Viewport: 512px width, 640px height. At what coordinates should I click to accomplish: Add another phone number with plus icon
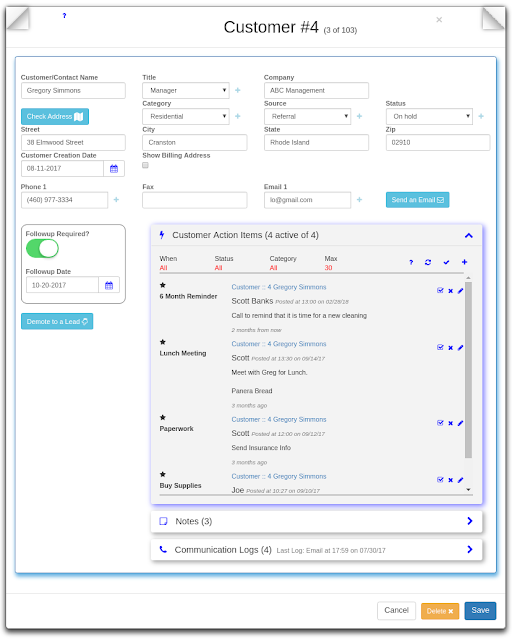pos(116,200)
